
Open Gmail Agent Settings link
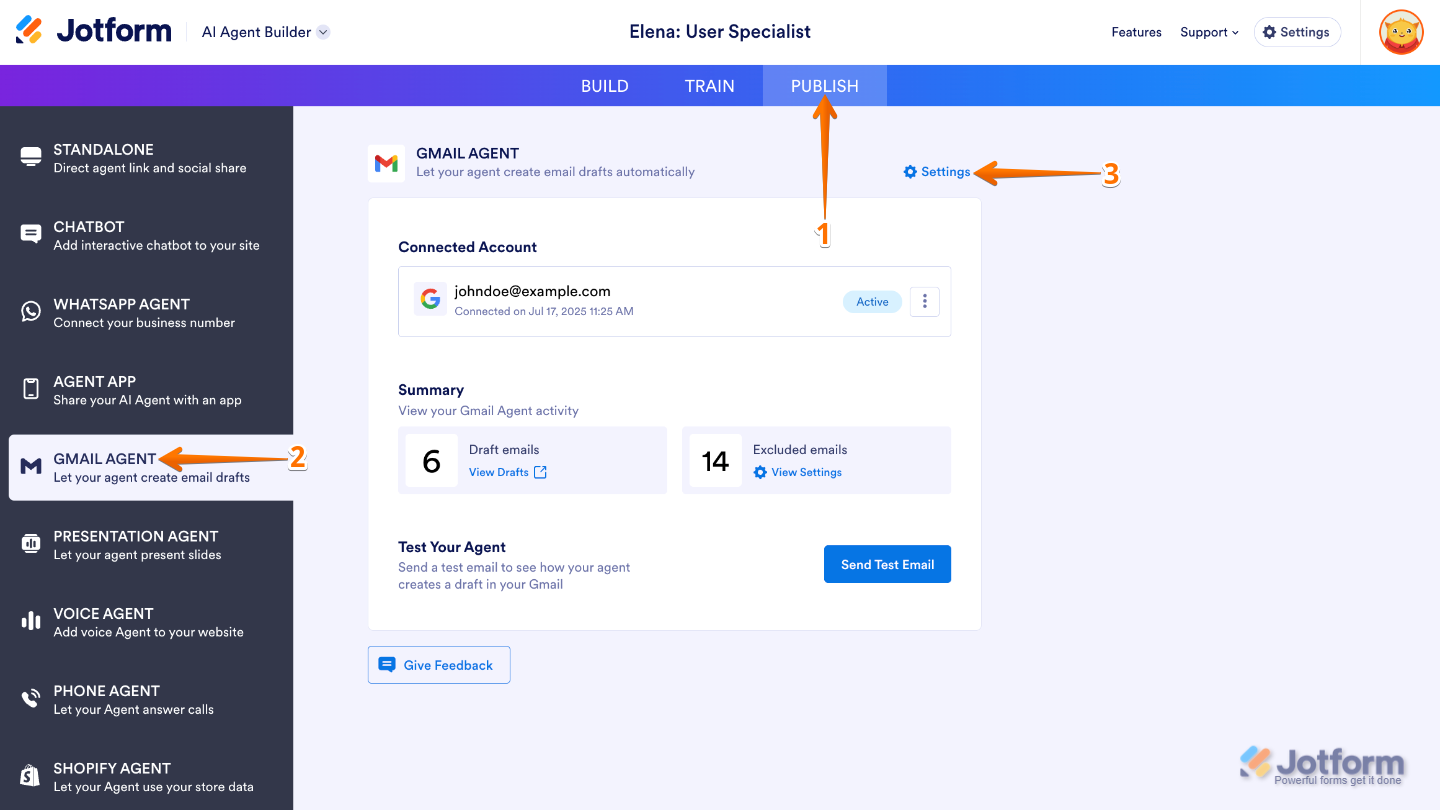(937, 172)
